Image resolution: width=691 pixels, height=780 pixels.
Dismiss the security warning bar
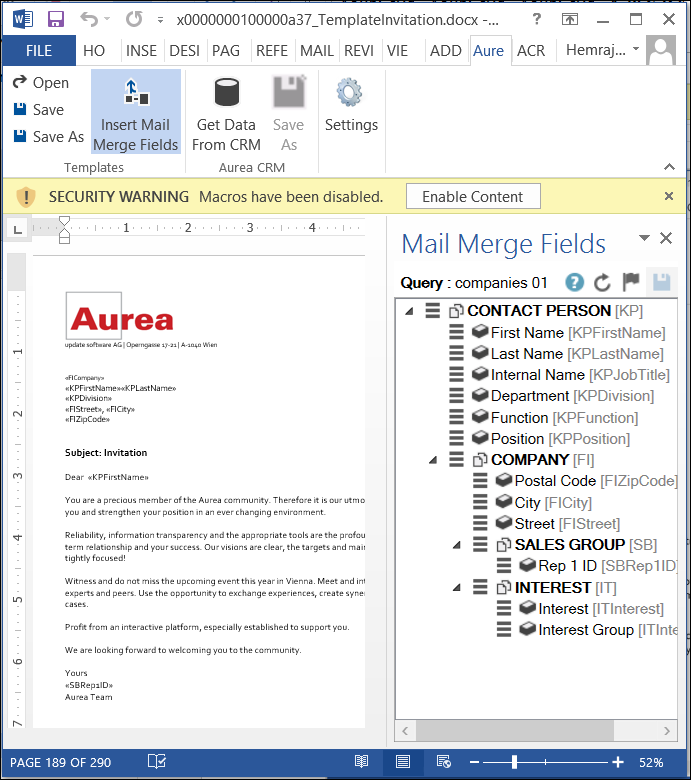[x=669, y=196]
